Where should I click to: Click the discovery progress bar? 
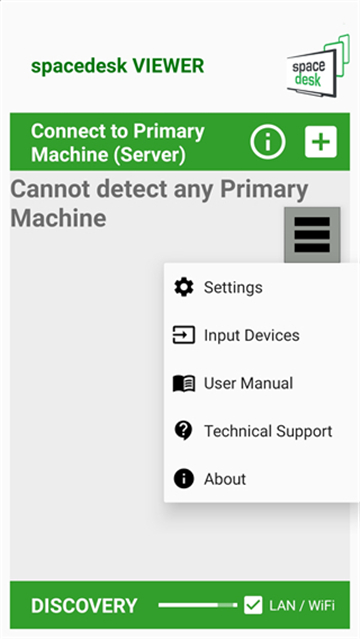click(x=198, y=605)
